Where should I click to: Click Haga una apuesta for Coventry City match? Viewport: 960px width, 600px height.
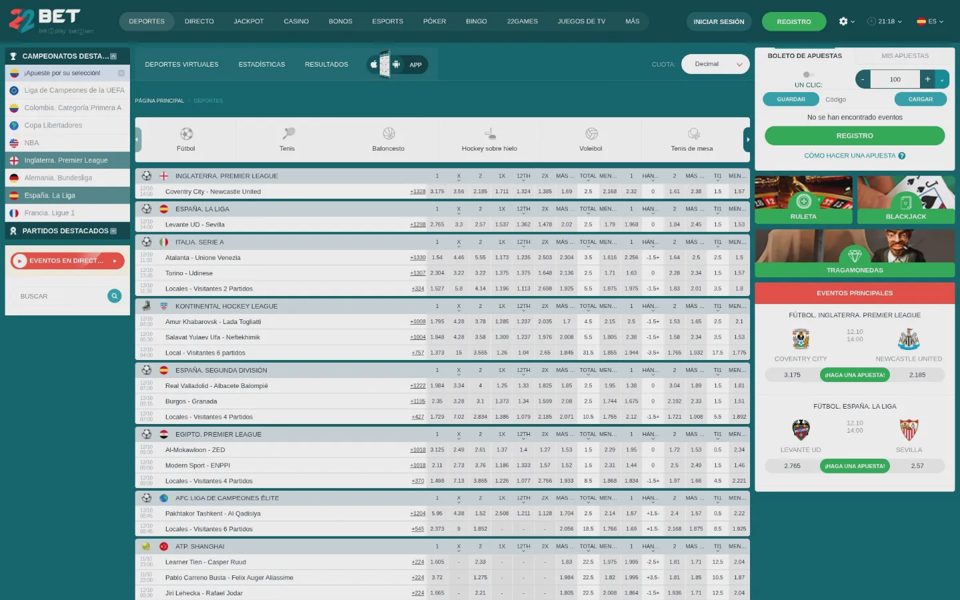[x=855, y=375]
